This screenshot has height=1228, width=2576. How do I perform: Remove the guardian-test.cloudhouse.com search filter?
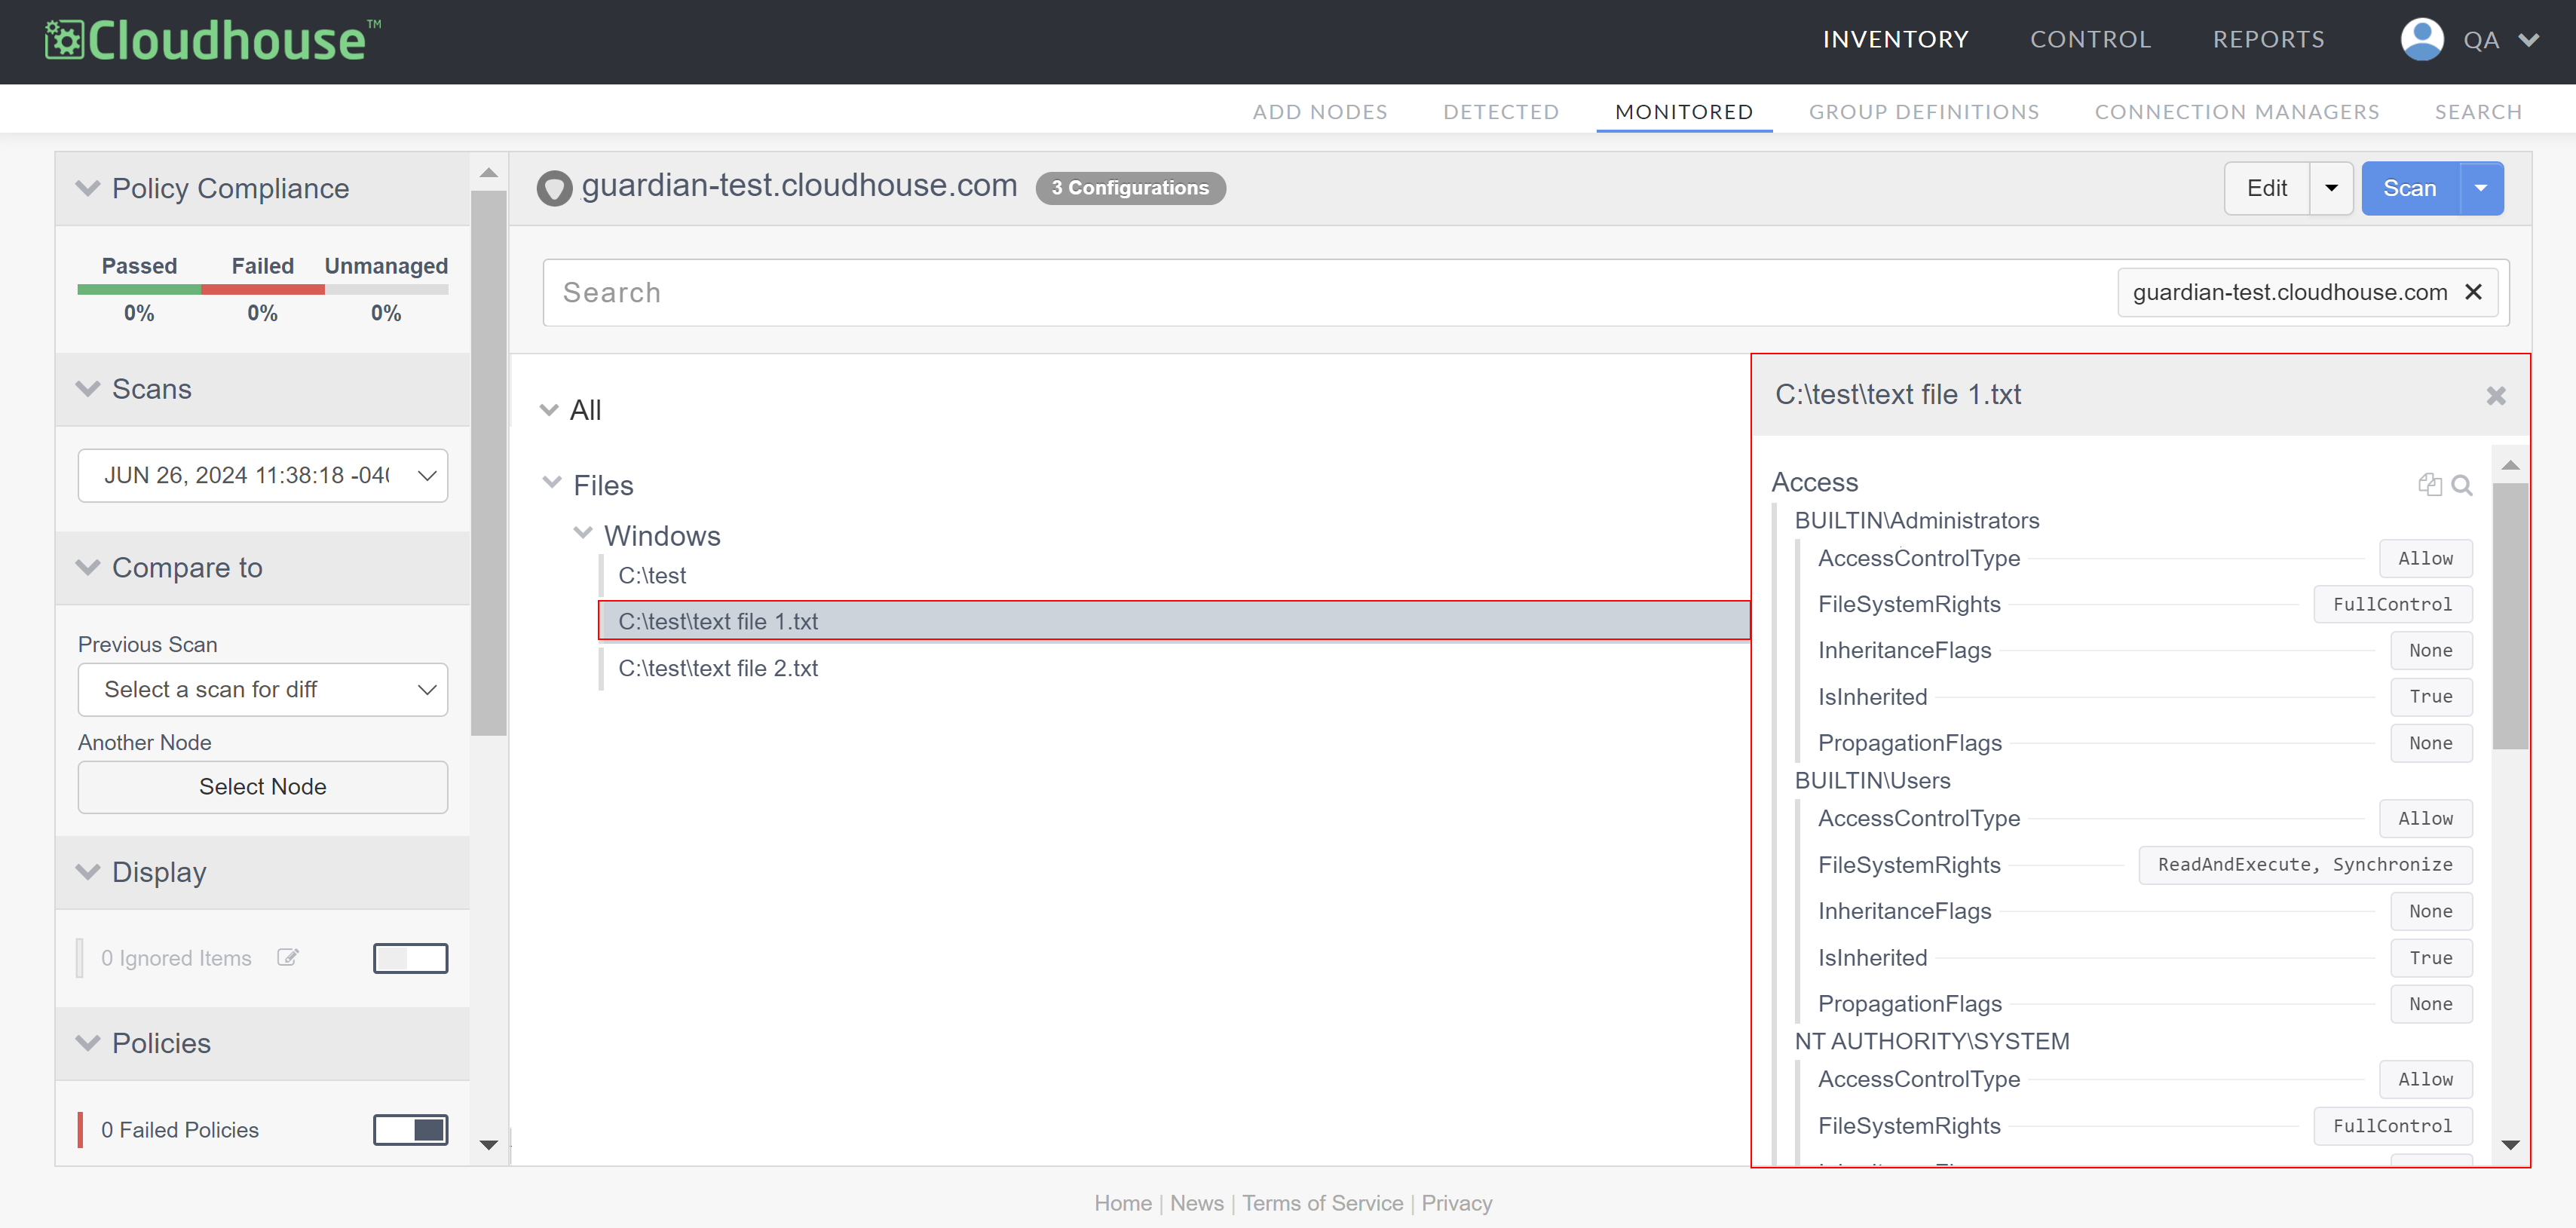[2473, 292]
